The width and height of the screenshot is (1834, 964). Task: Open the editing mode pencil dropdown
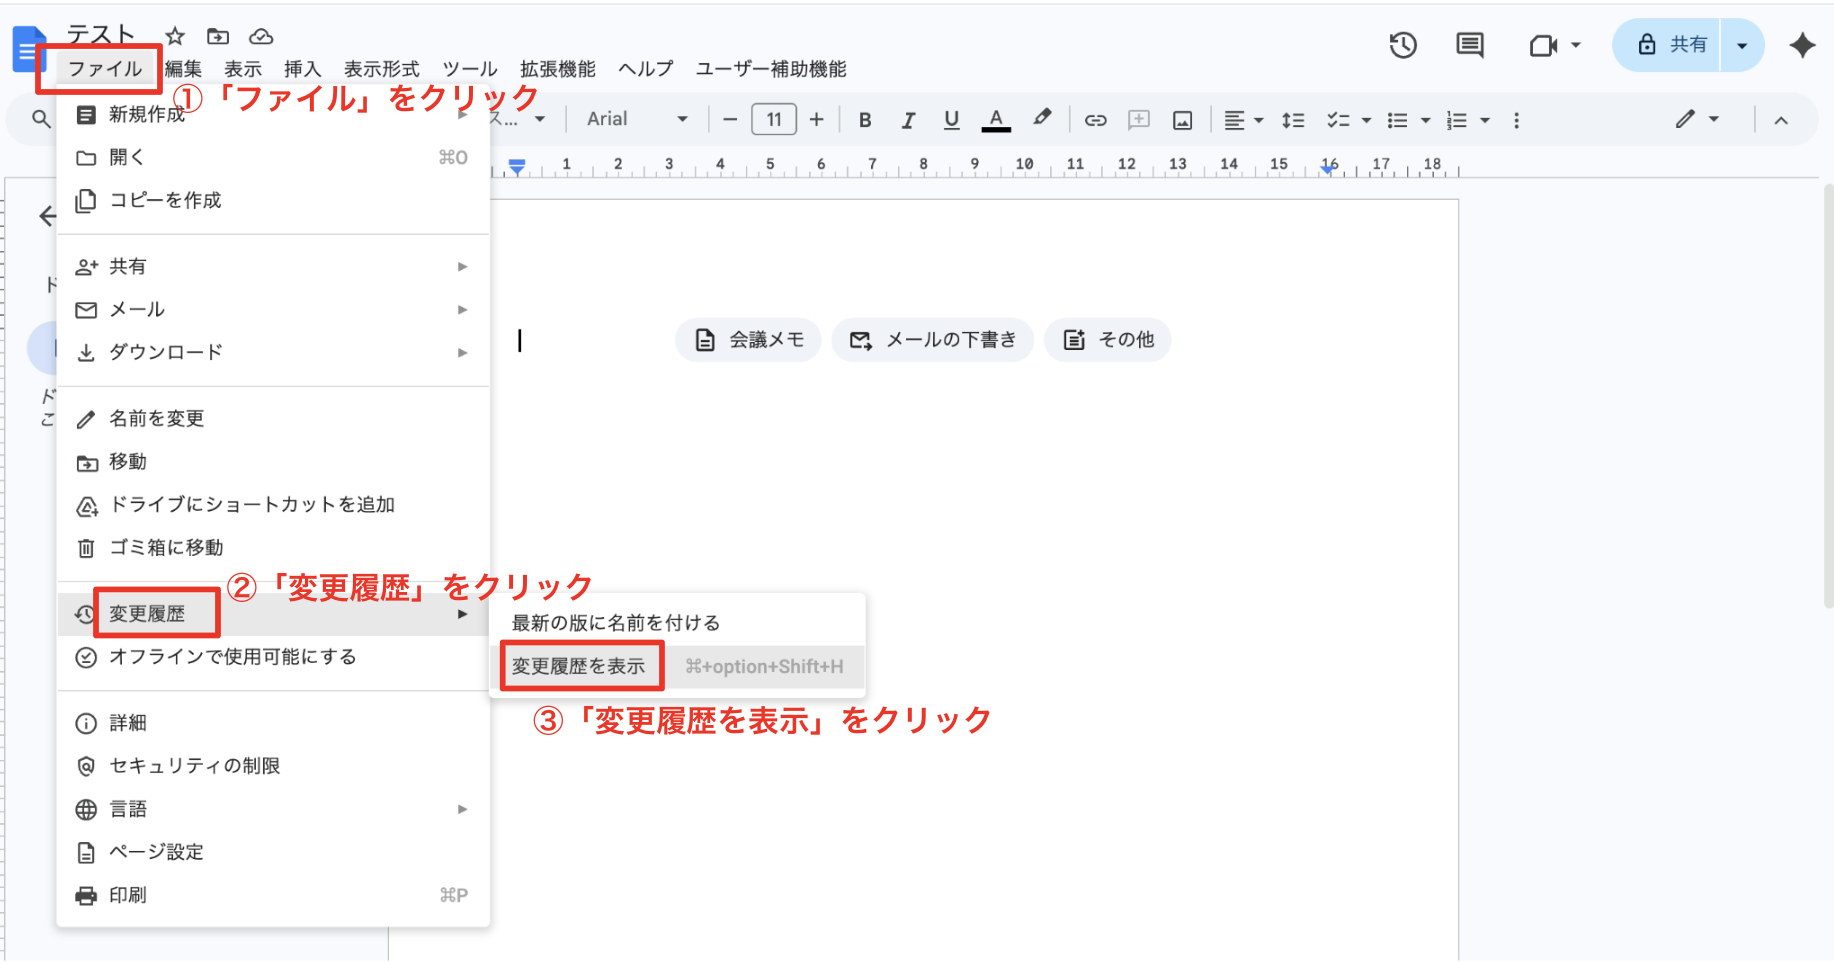coord(1697,119)
